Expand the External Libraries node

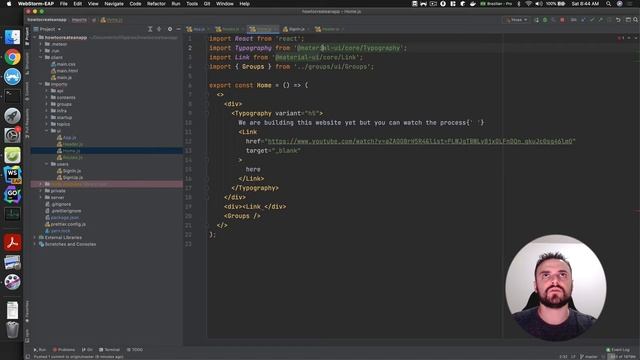point(35,238)
